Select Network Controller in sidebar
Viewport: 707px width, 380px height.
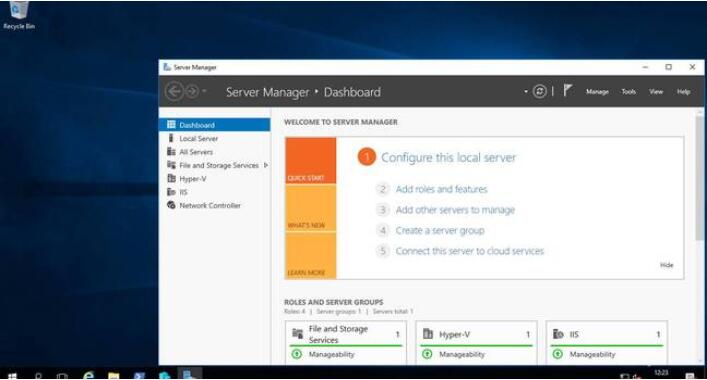(210, 206)
